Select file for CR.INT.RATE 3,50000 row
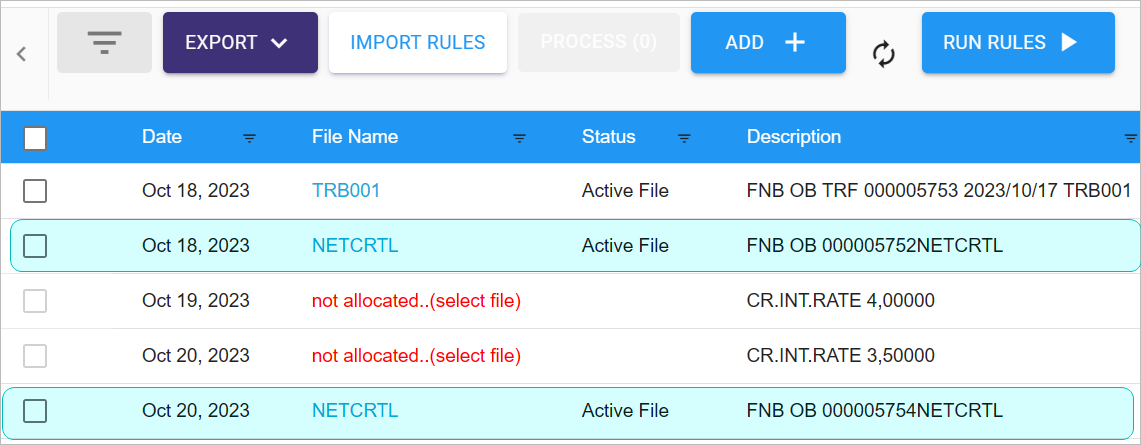 pos(416,356)
